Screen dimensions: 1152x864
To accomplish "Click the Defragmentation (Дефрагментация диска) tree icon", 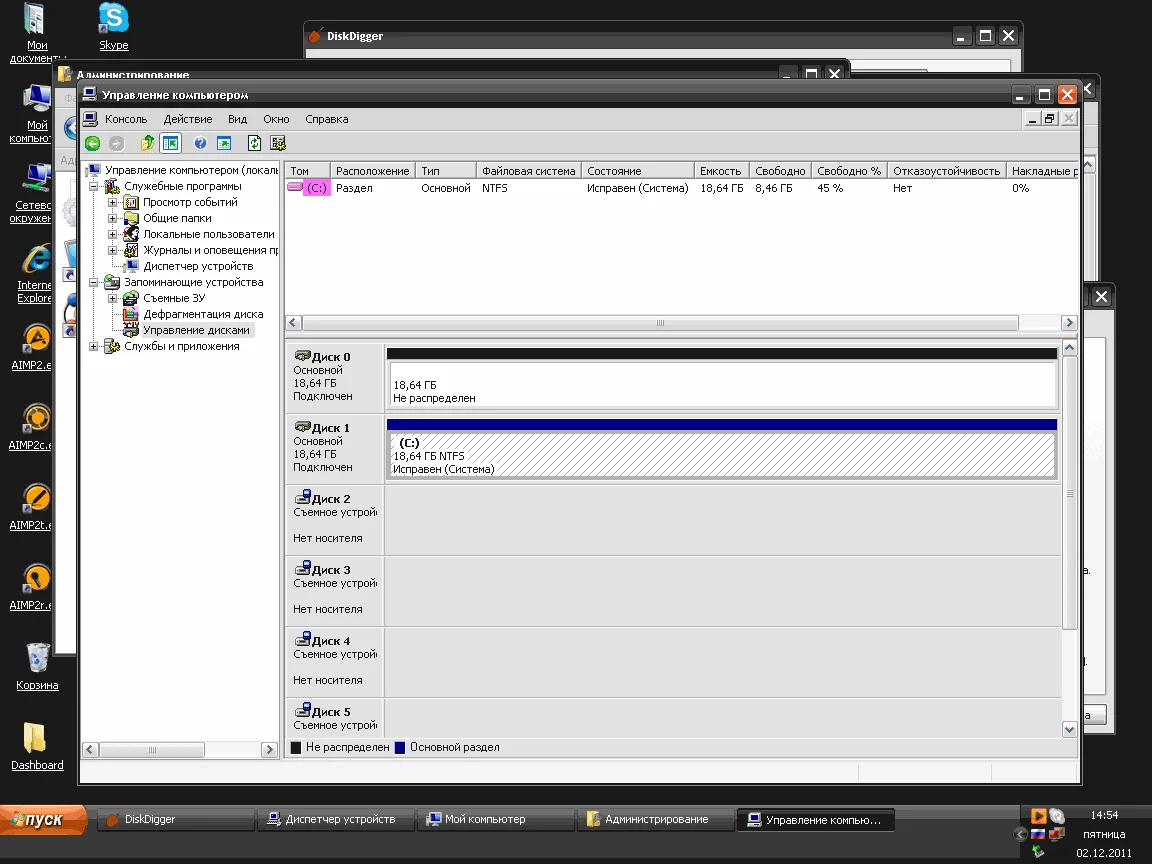I will 131,314.
